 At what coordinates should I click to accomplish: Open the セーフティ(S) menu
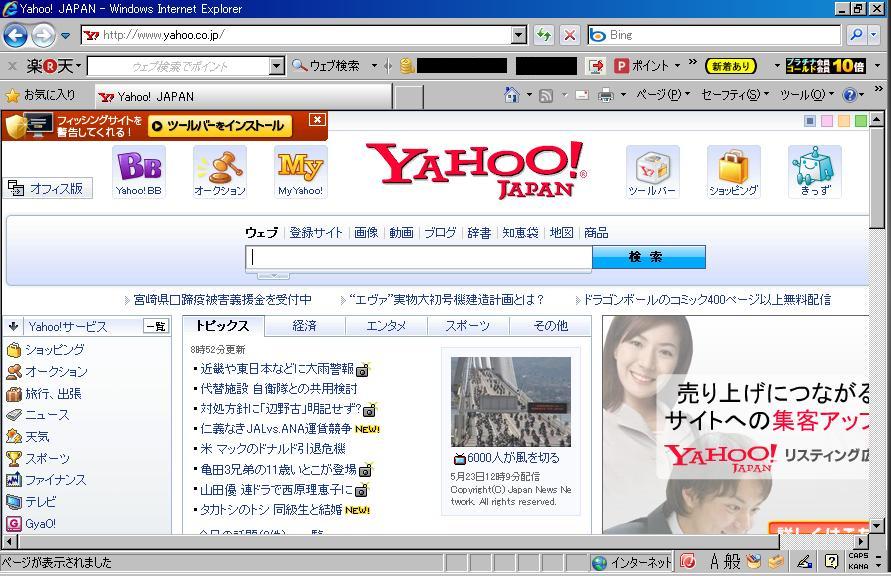[735, 95]
